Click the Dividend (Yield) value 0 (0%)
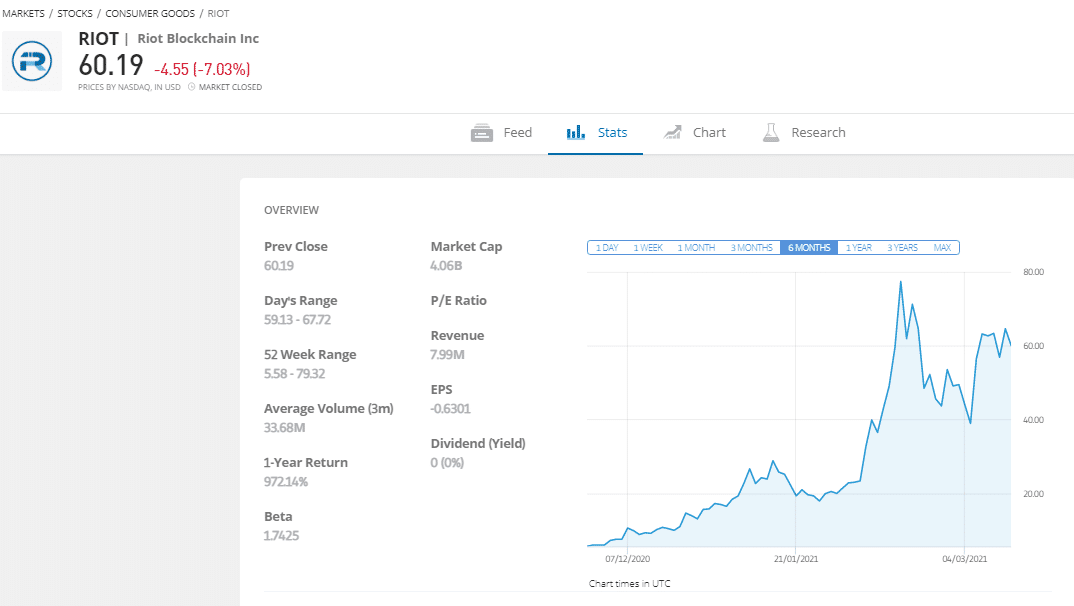This screenshot has width=1074, height=606. [447, 463]
